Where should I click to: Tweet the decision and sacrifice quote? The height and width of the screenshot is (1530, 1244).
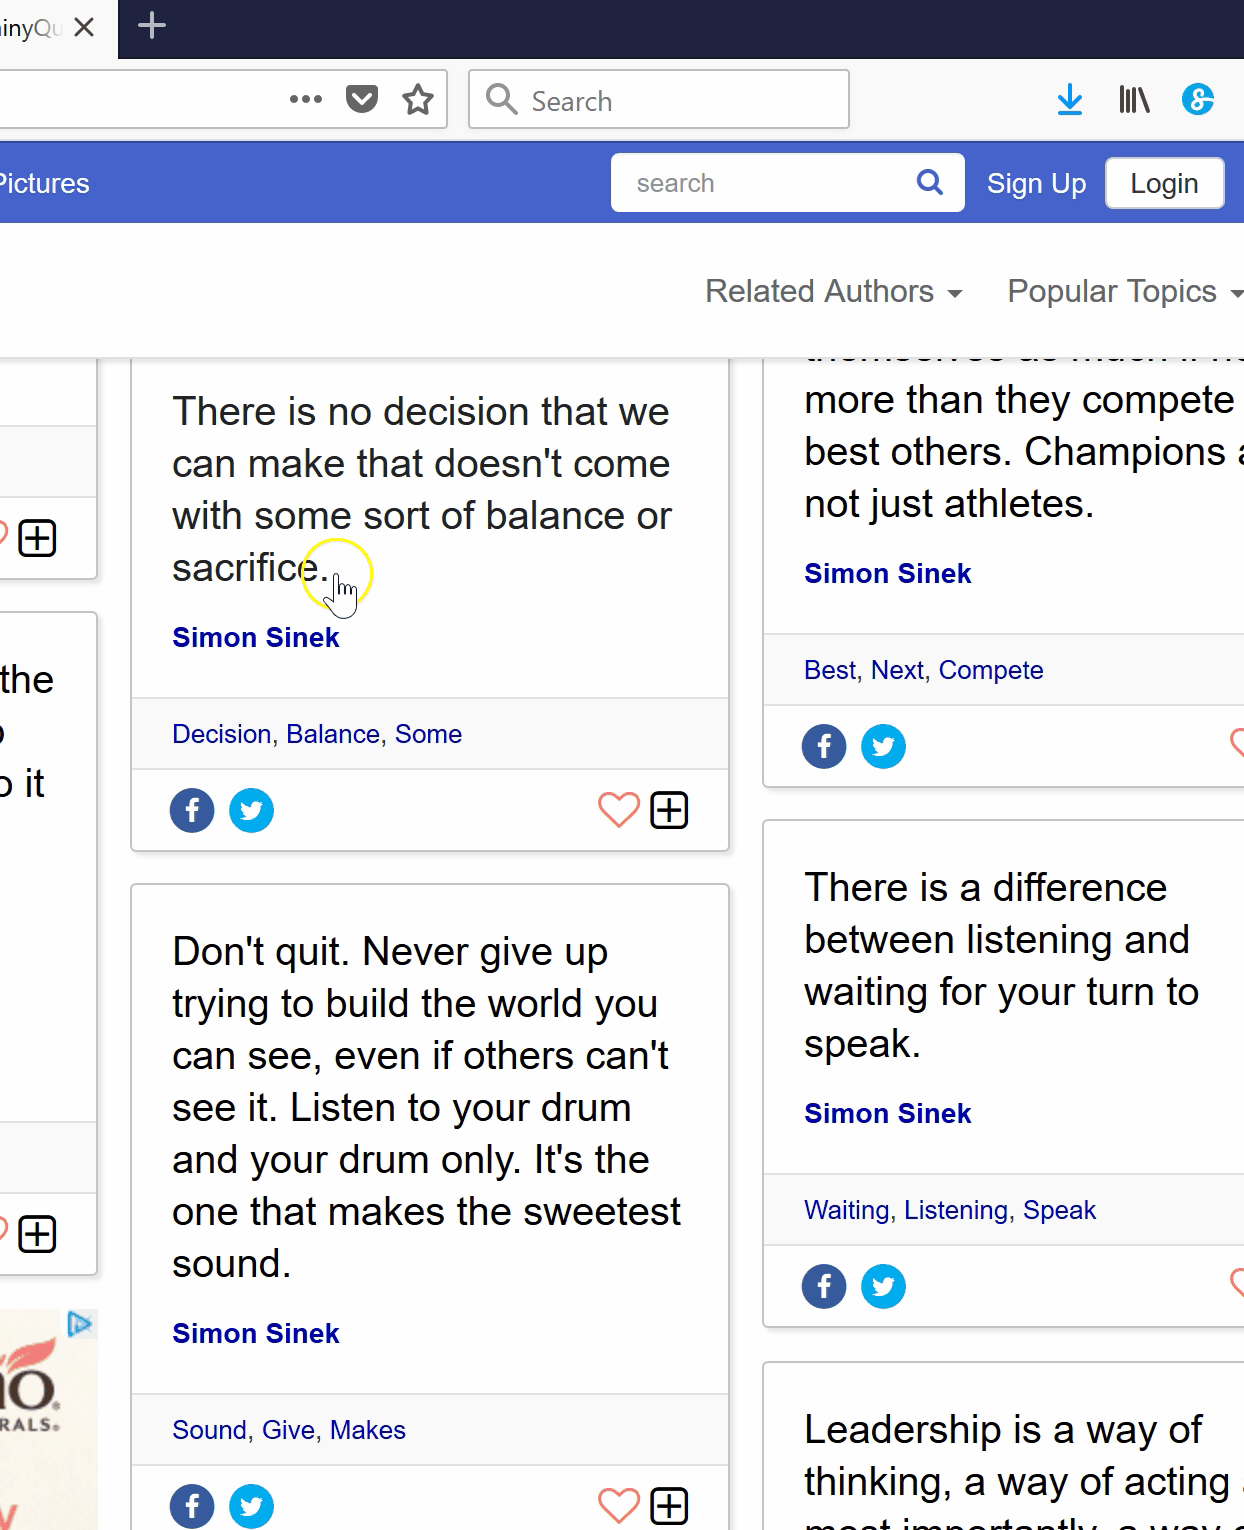click(251, 810)
